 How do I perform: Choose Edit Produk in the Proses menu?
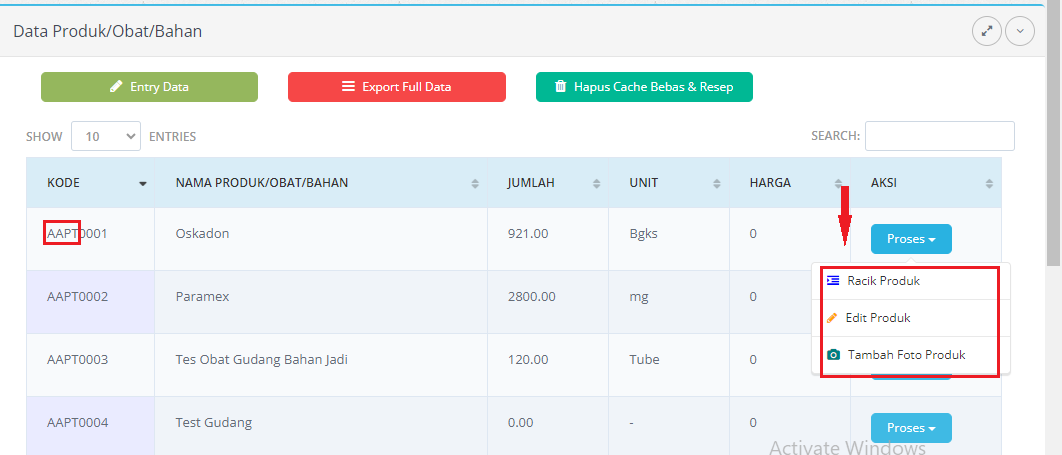tap(877, 318)
